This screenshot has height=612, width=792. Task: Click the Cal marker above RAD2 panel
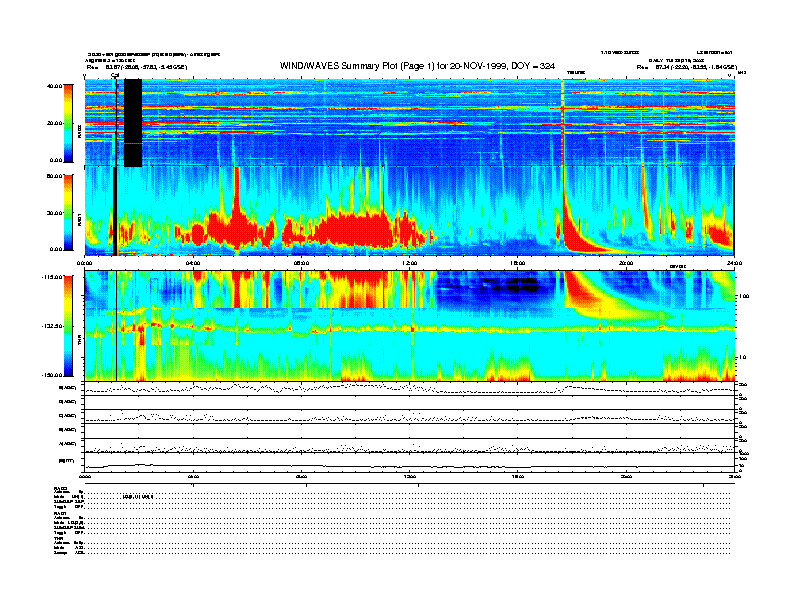click(115, 76)
